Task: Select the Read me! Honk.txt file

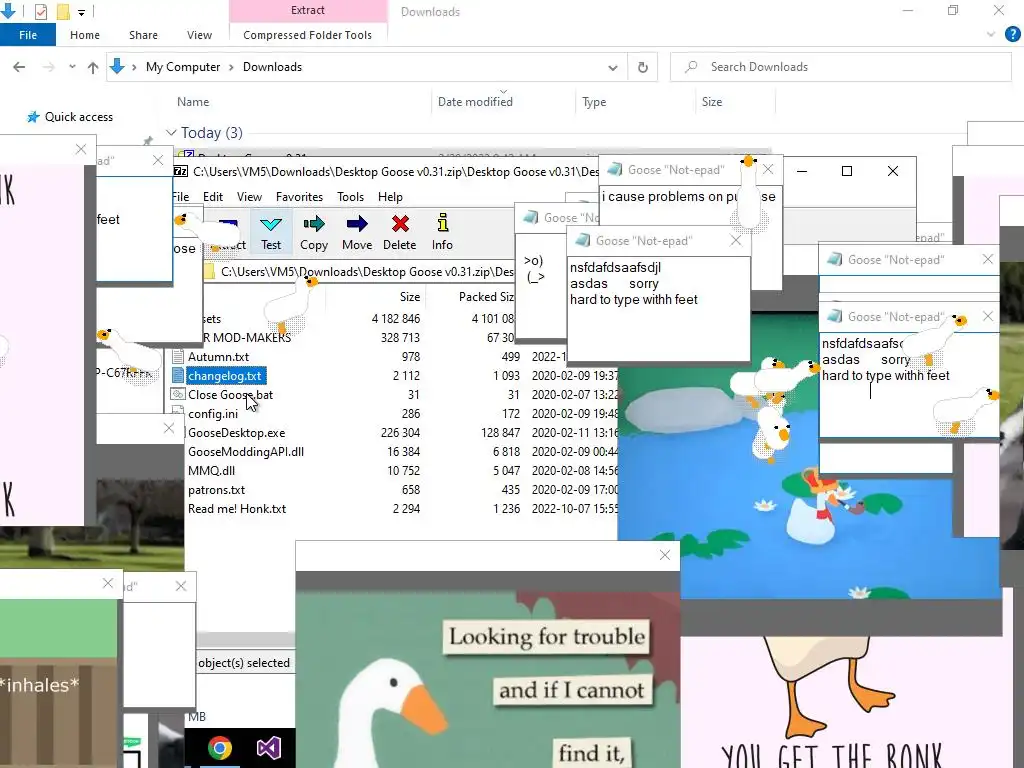Action: pyautogui.click(x=237, y=508)
